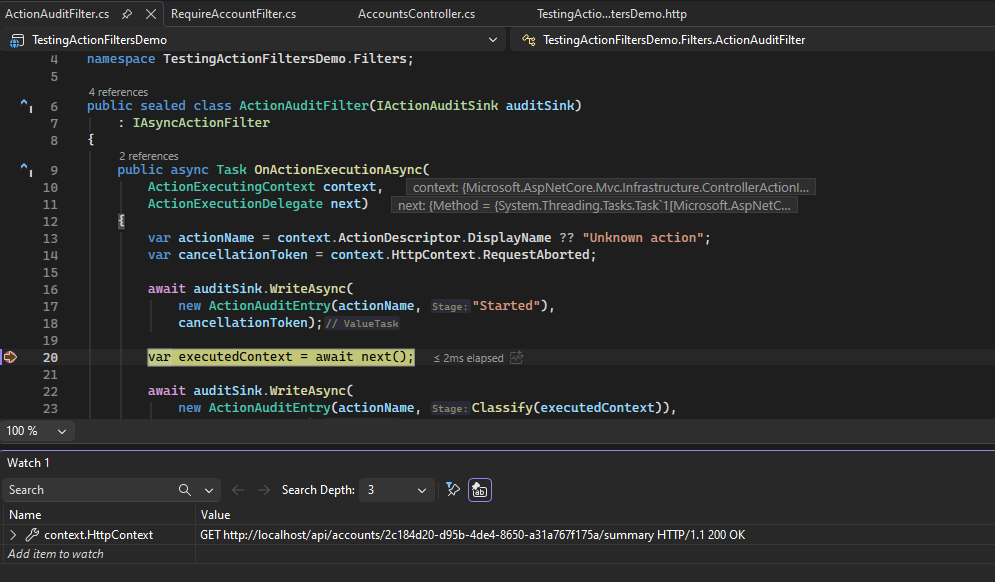Click the Watch Search input field
995x582 pixels.
pos(89,490)
